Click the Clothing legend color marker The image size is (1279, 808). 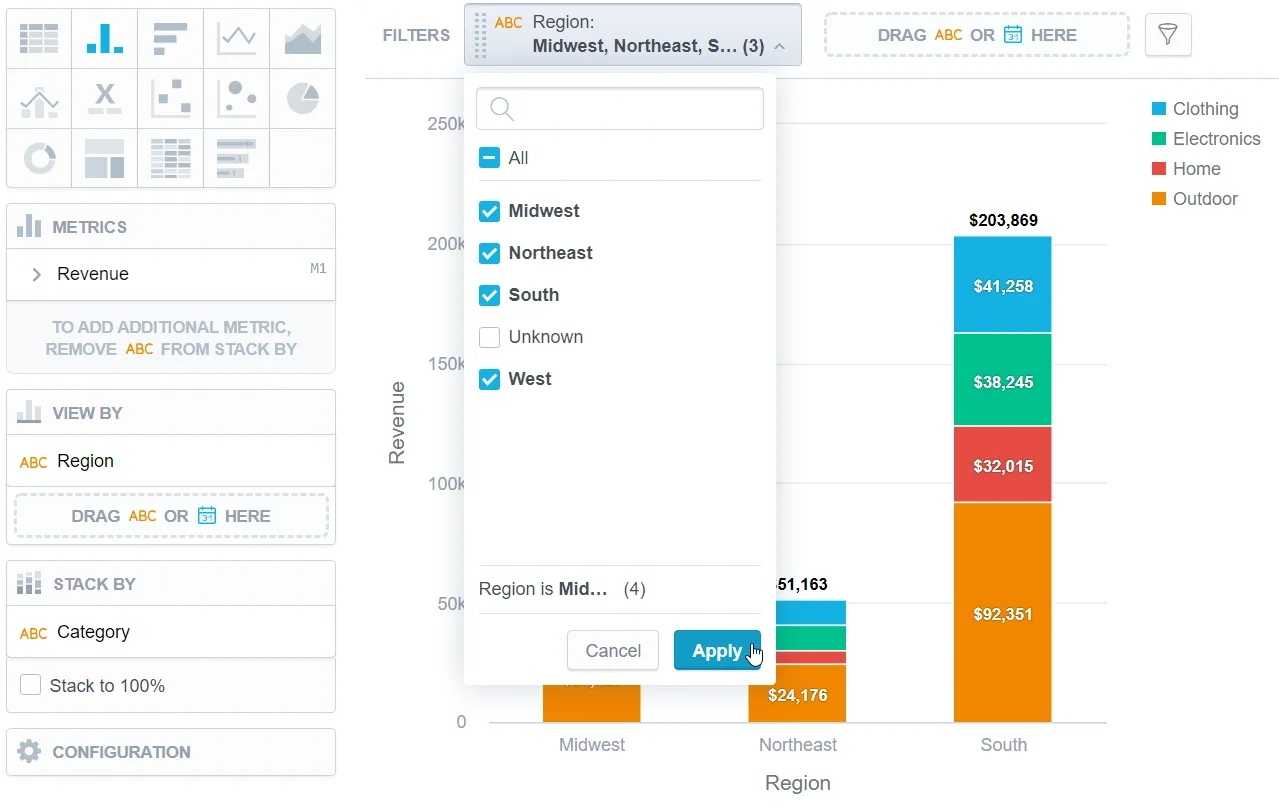click(x=1159, y=108)
